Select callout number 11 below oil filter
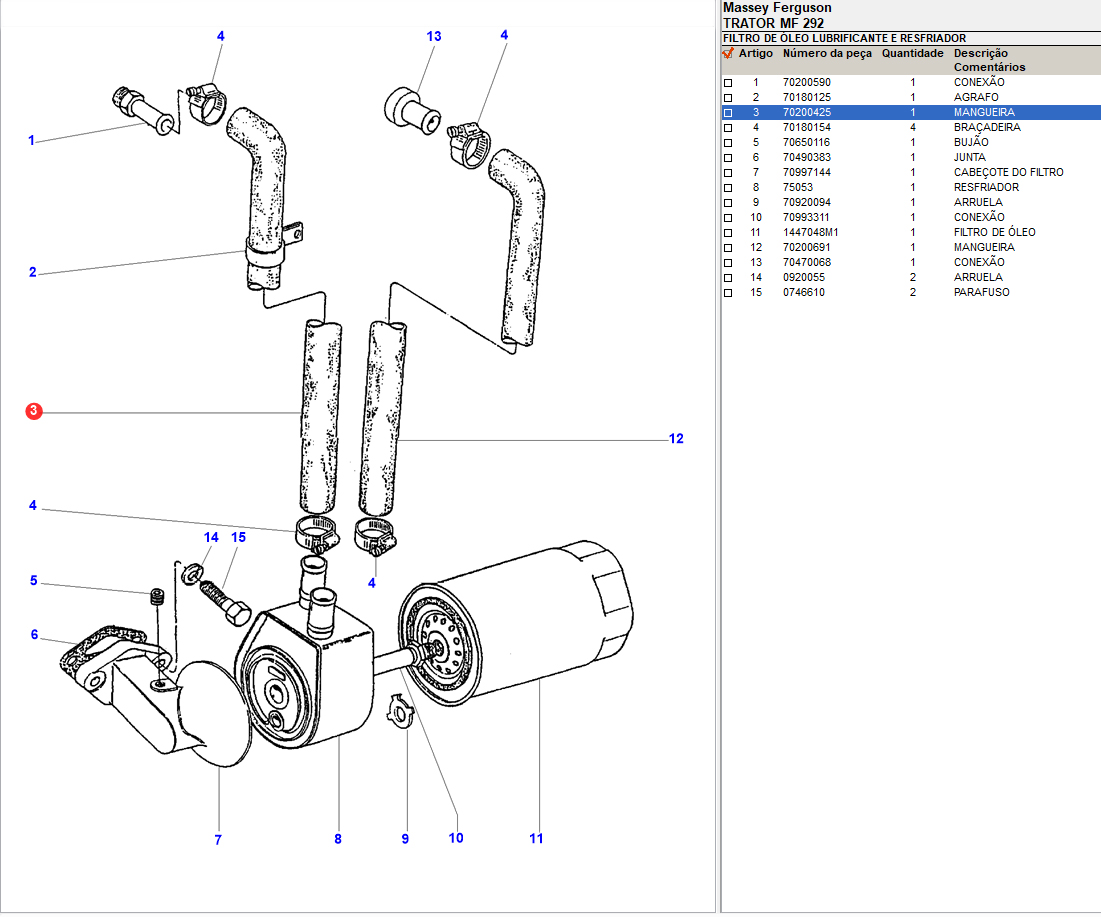 coord(536,839)
